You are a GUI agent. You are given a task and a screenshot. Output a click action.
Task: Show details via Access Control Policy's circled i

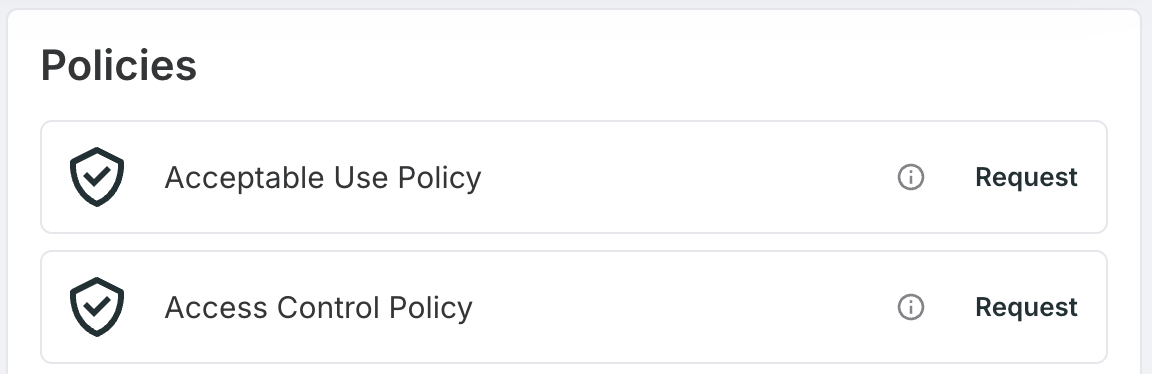[911, 307]
